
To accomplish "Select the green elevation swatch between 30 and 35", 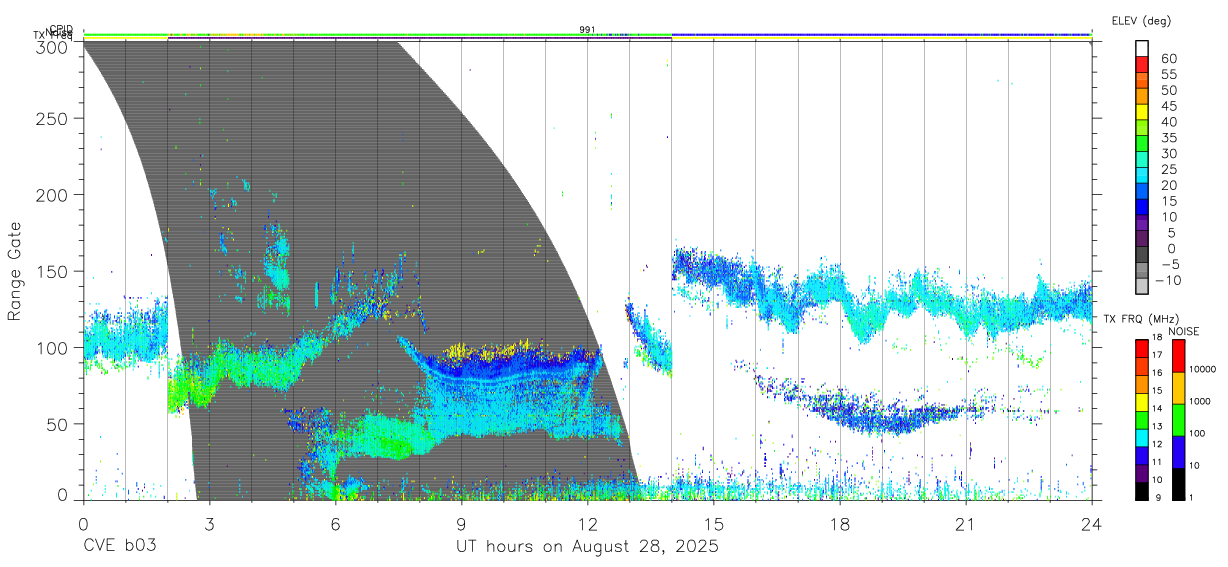I will tap(1143, 145).
